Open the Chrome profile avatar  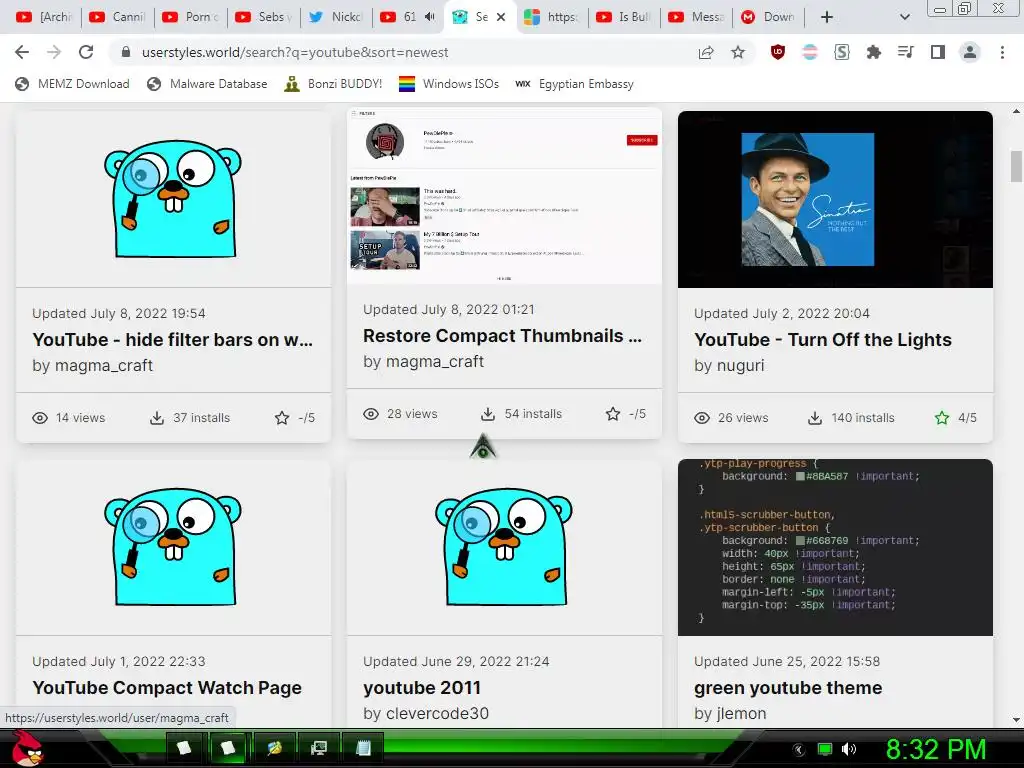(970, 52)
